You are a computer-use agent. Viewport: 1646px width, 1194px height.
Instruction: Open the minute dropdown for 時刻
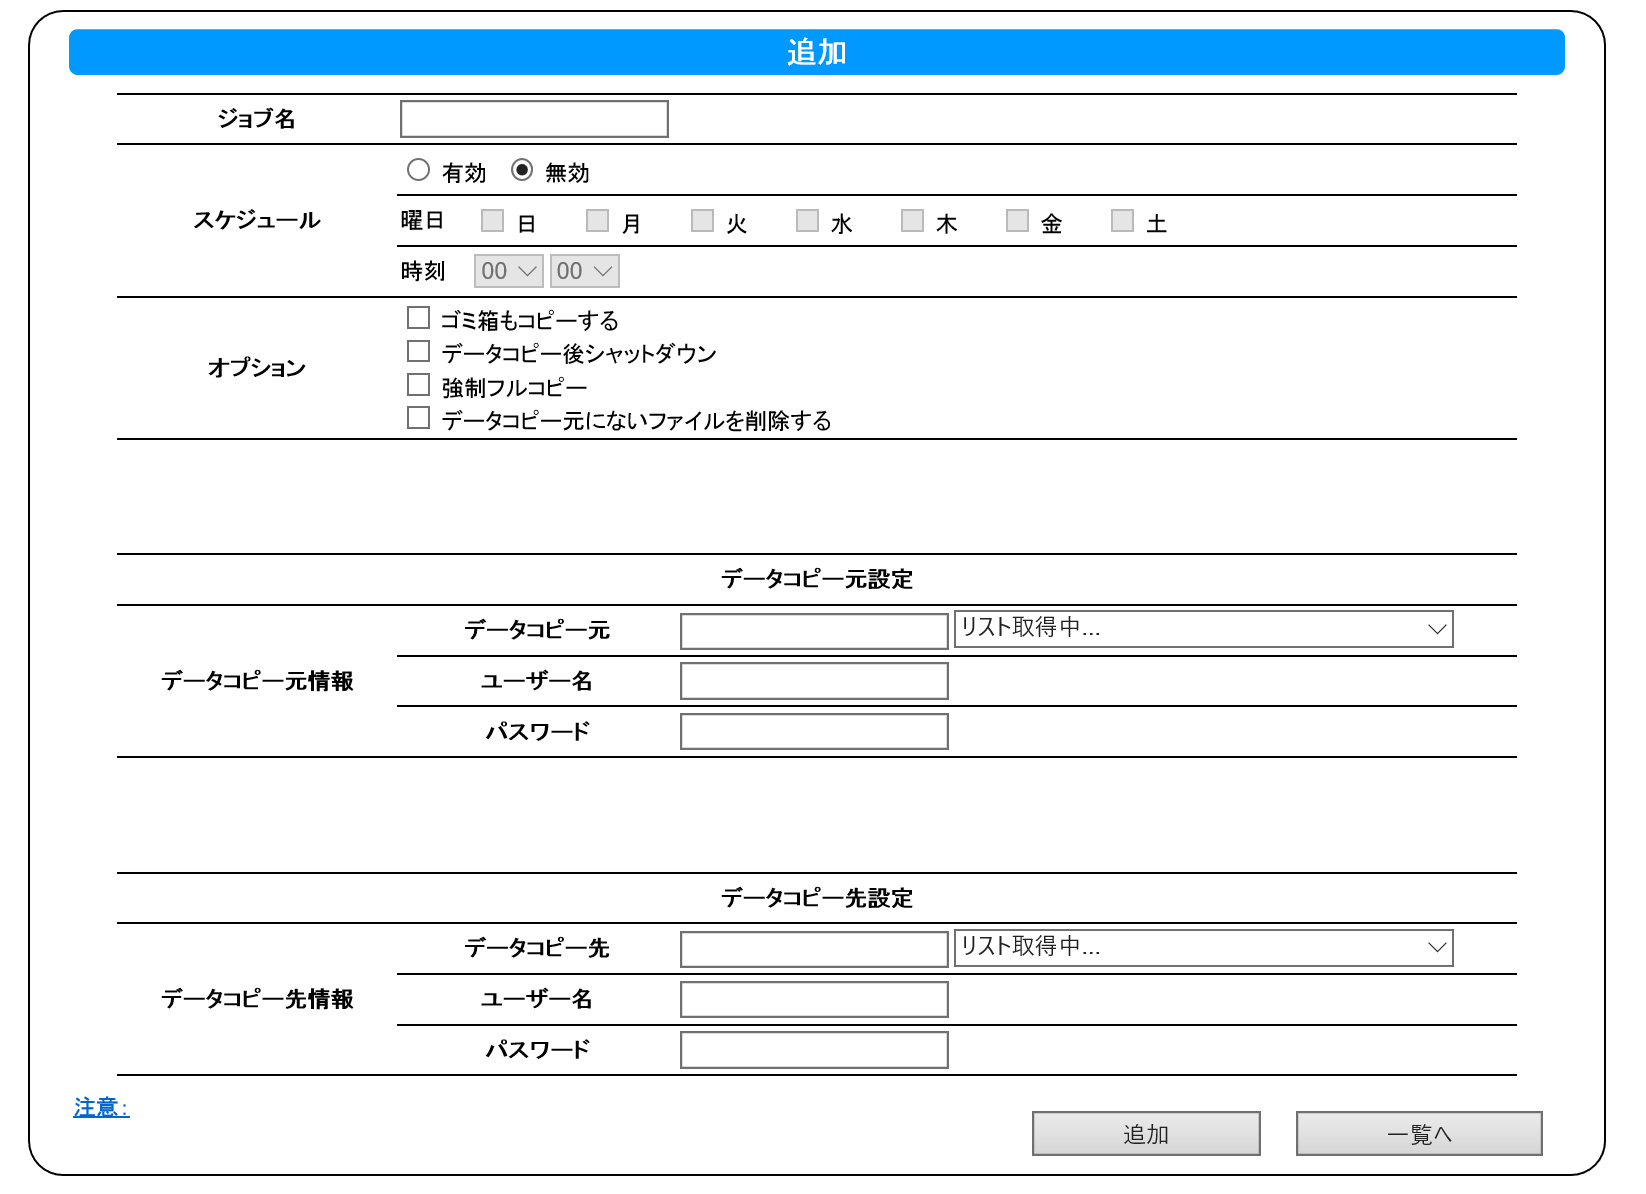point(584,271)
